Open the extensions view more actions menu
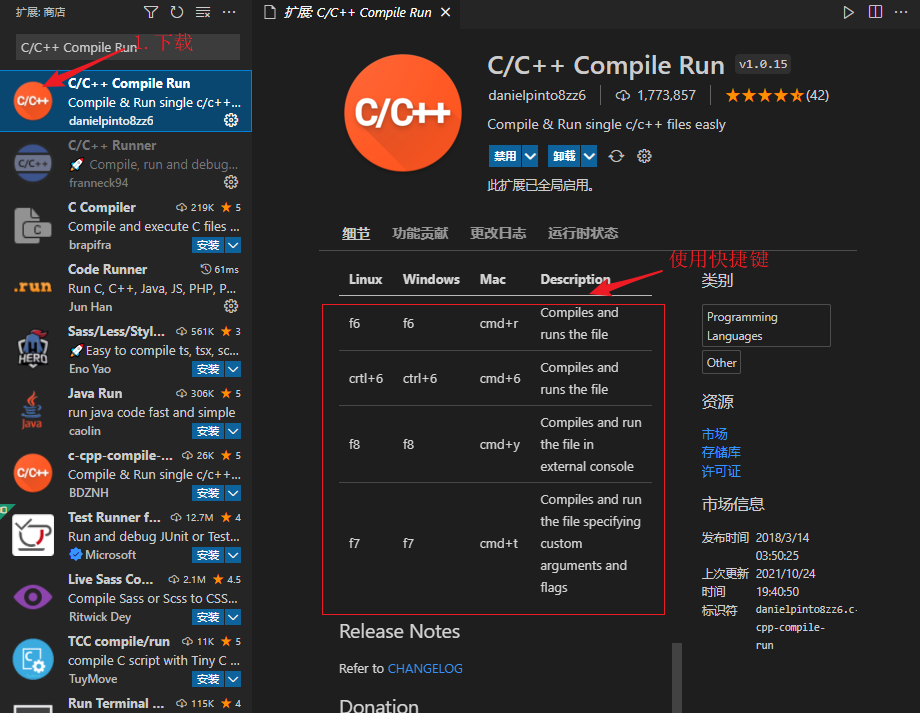 pos(229,12)
